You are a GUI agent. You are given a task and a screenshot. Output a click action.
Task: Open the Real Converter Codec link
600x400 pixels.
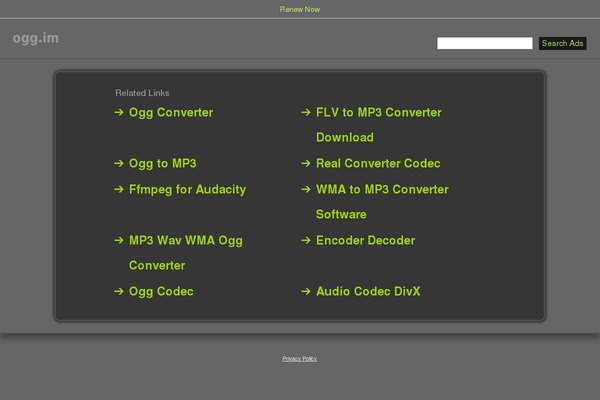pos(378,163)
